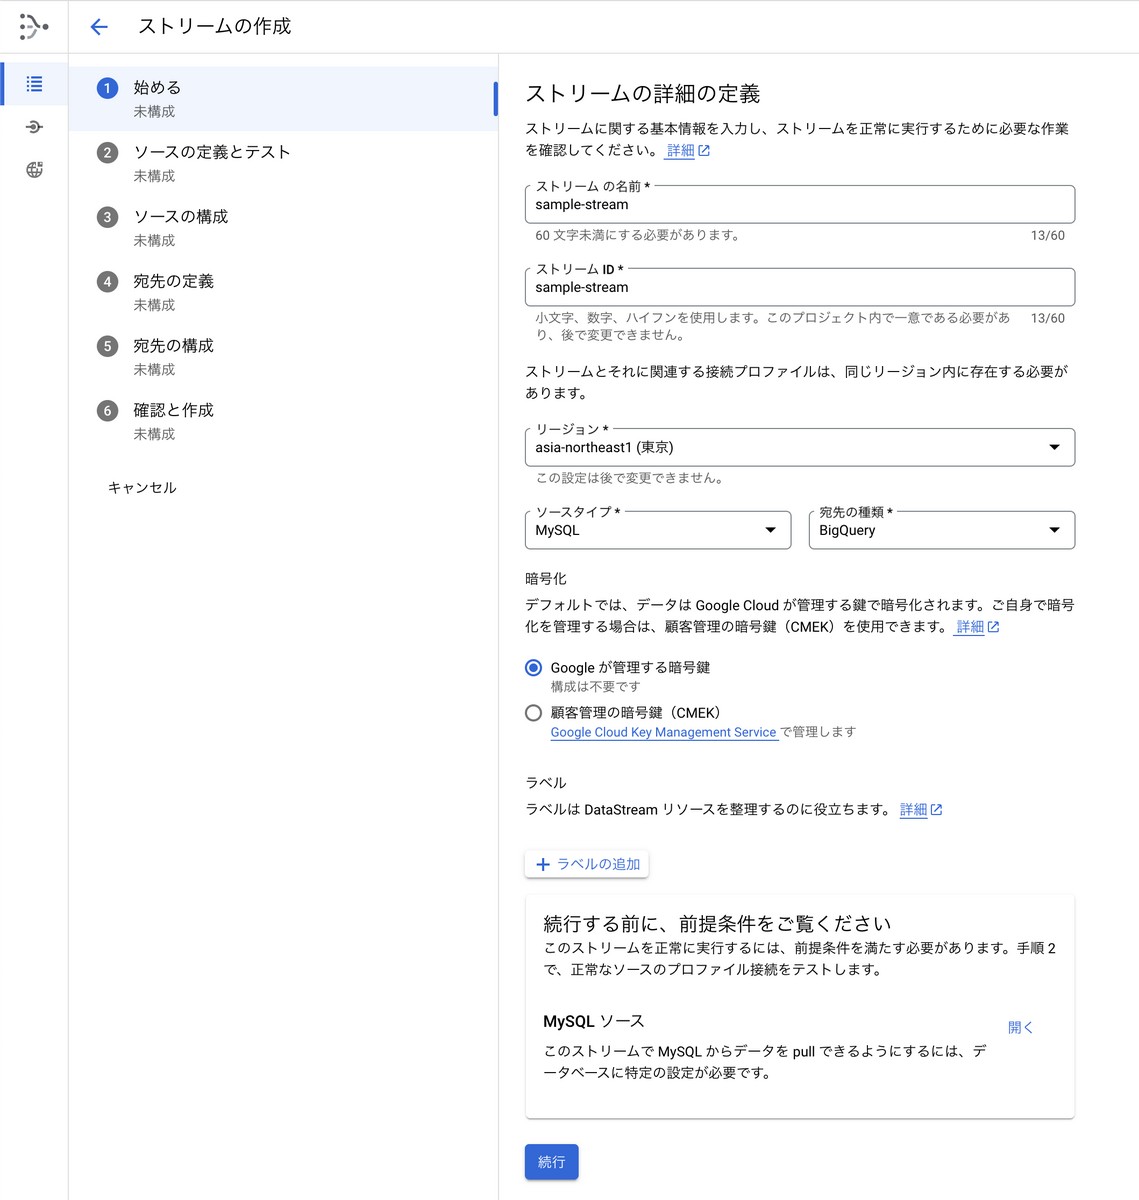Select Google が管理する暗号鍵 radio button
The image size is (1139, 1200).
point(534,668)
